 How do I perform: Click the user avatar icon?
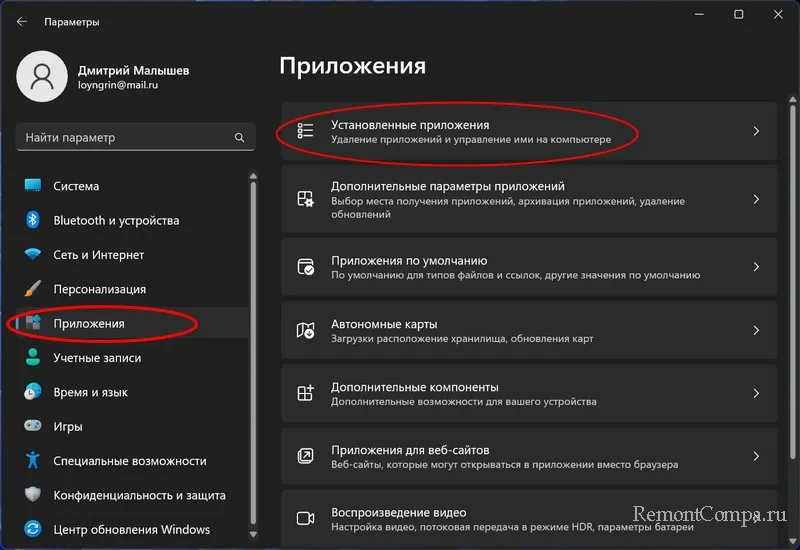(x=42, y=77)
